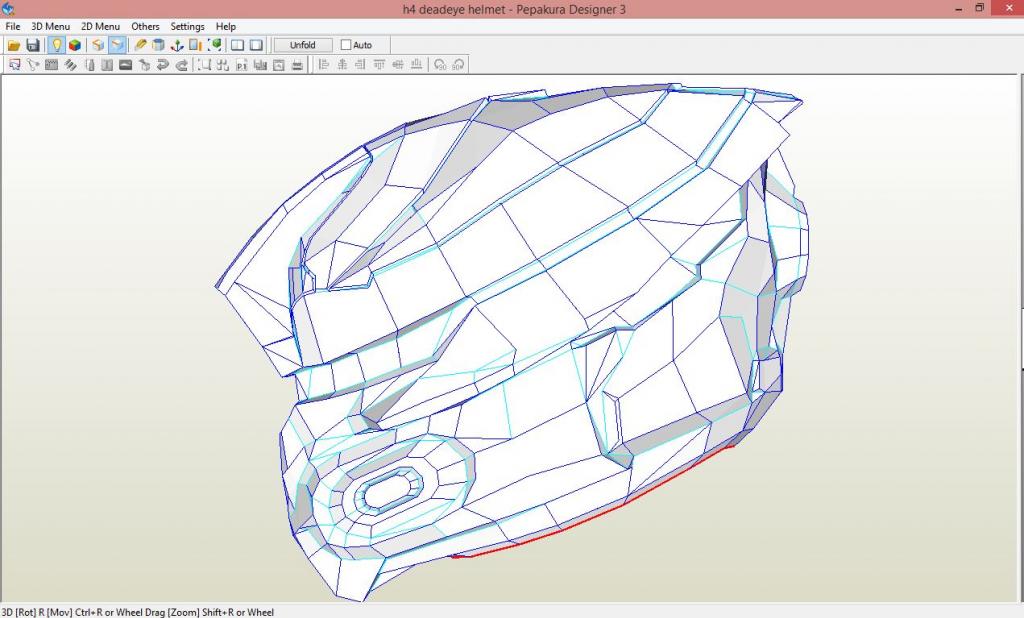Open the Others menu
The width and height of the screenshot is (1024, 618).
tap(145, 26)
